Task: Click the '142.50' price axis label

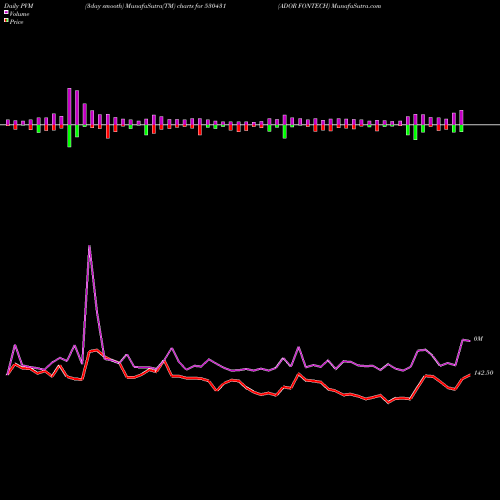Action: click(x=483, y=373)
